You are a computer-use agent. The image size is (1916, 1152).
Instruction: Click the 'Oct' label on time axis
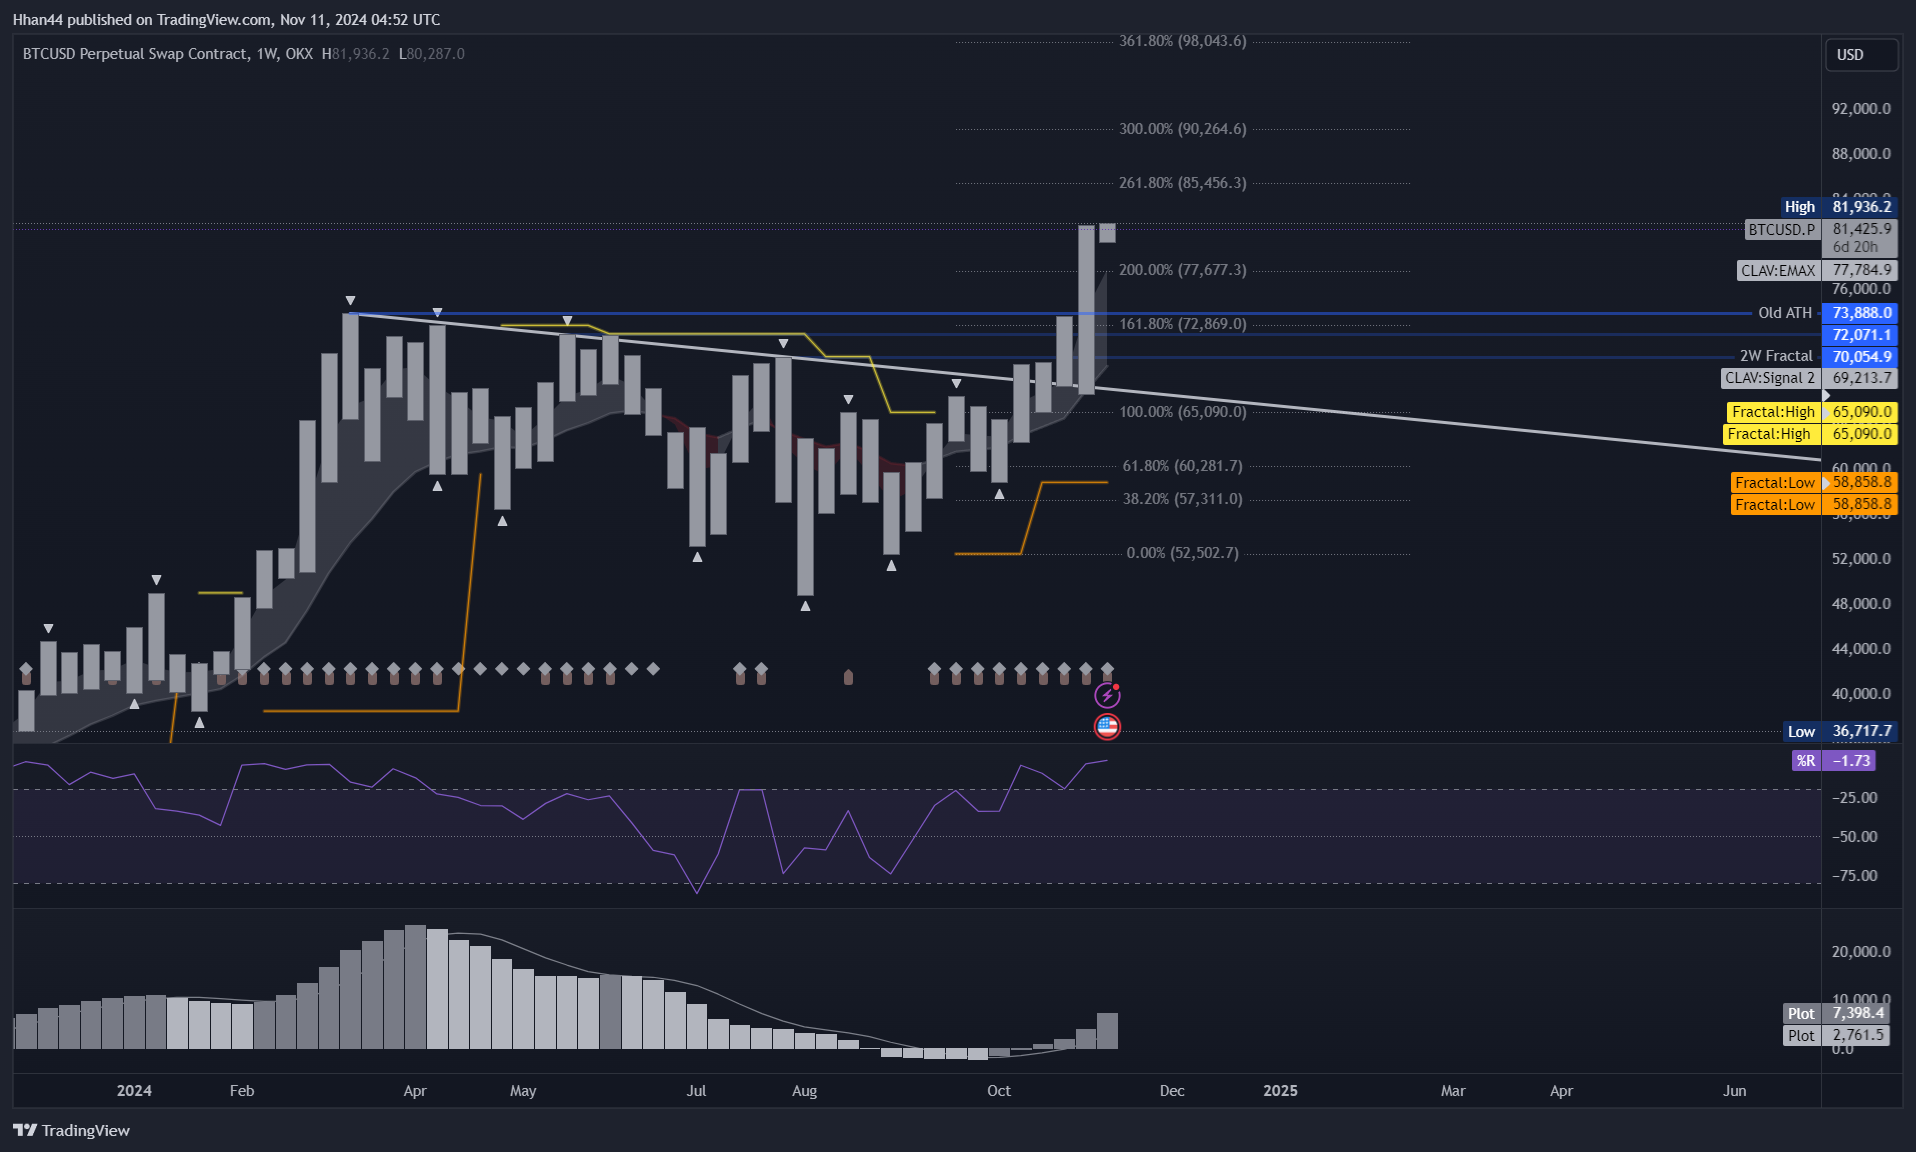point(999,1091)
